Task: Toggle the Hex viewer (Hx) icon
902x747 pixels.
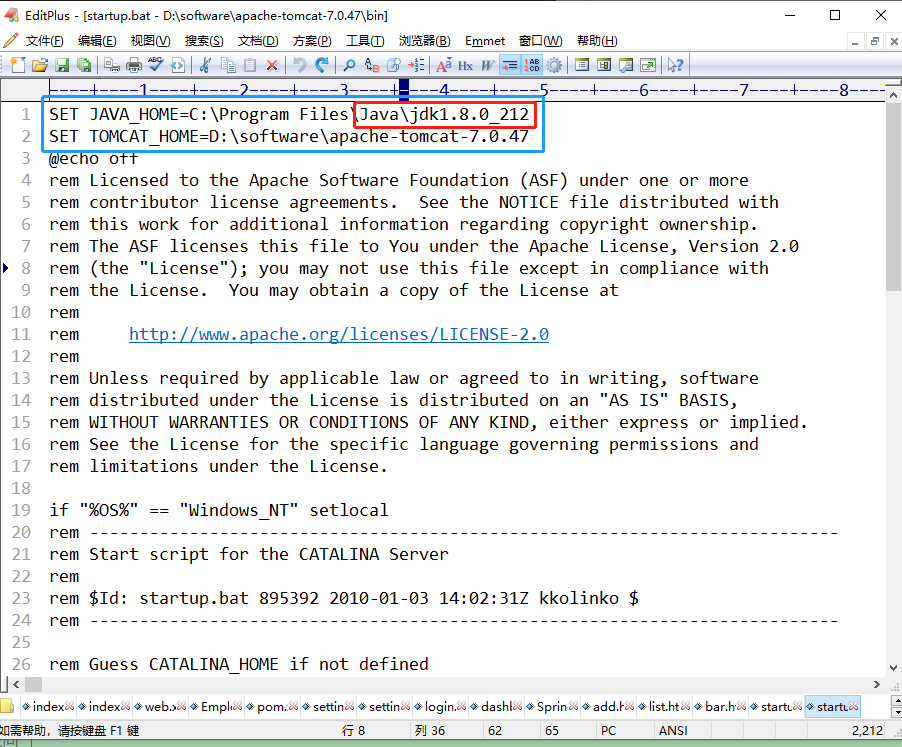Action: coord(465,66)
